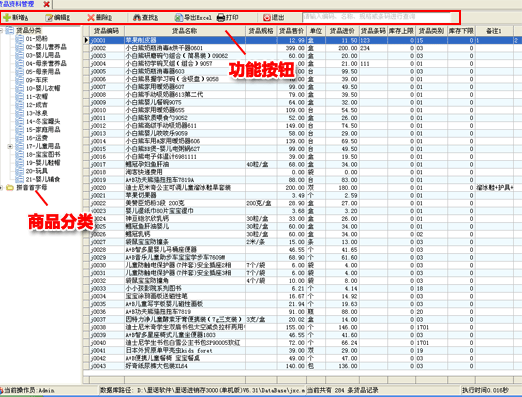Viewport: 522px width, 397px height.
Task: Click the red X 删除 icon
Action: 91,17
